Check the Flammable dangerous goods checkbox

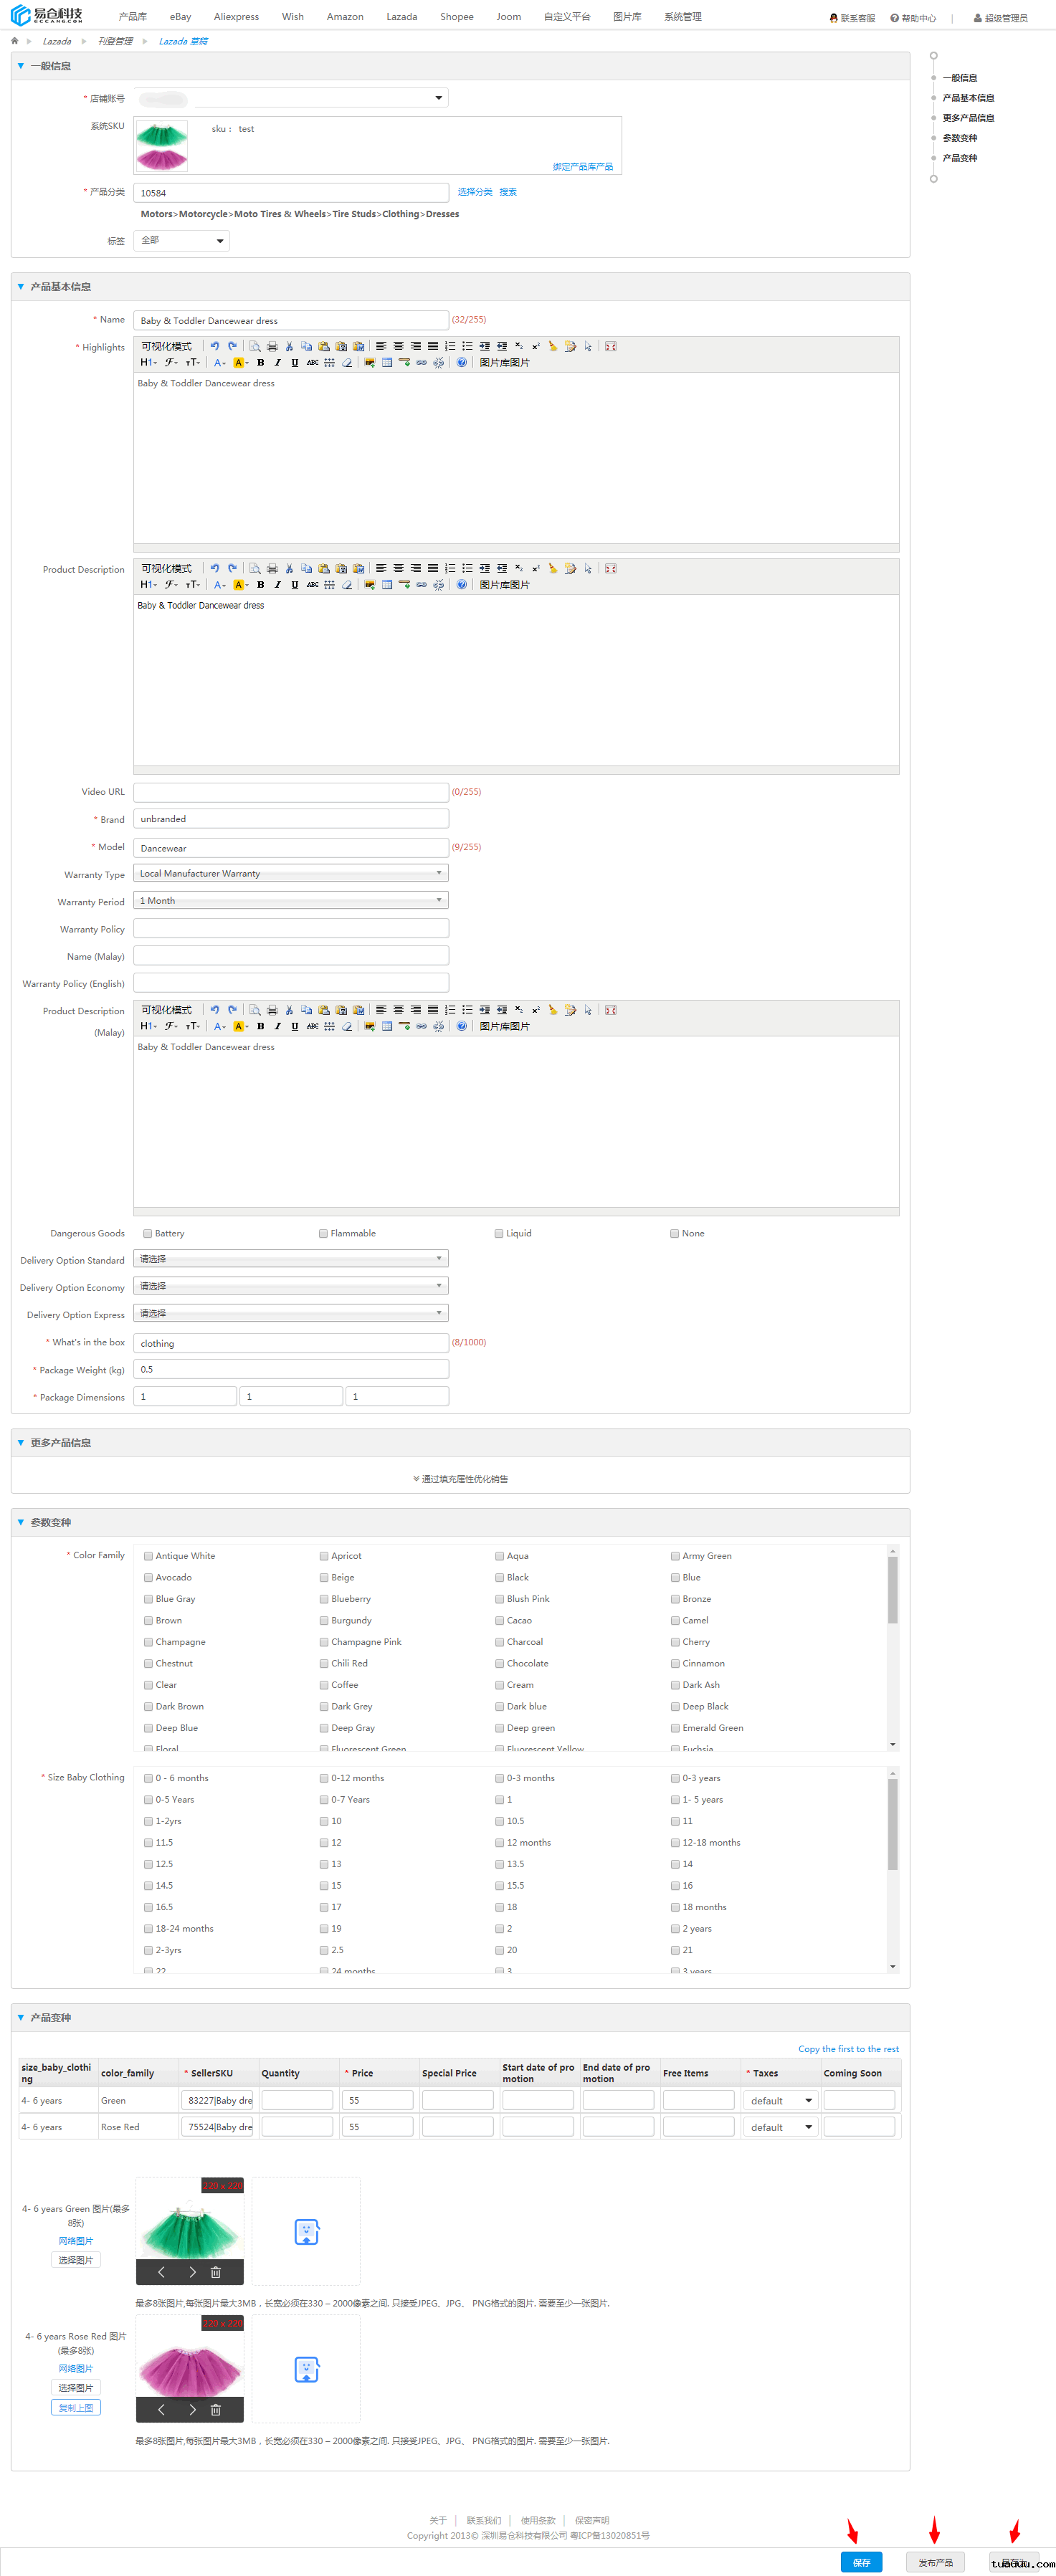323,1233
